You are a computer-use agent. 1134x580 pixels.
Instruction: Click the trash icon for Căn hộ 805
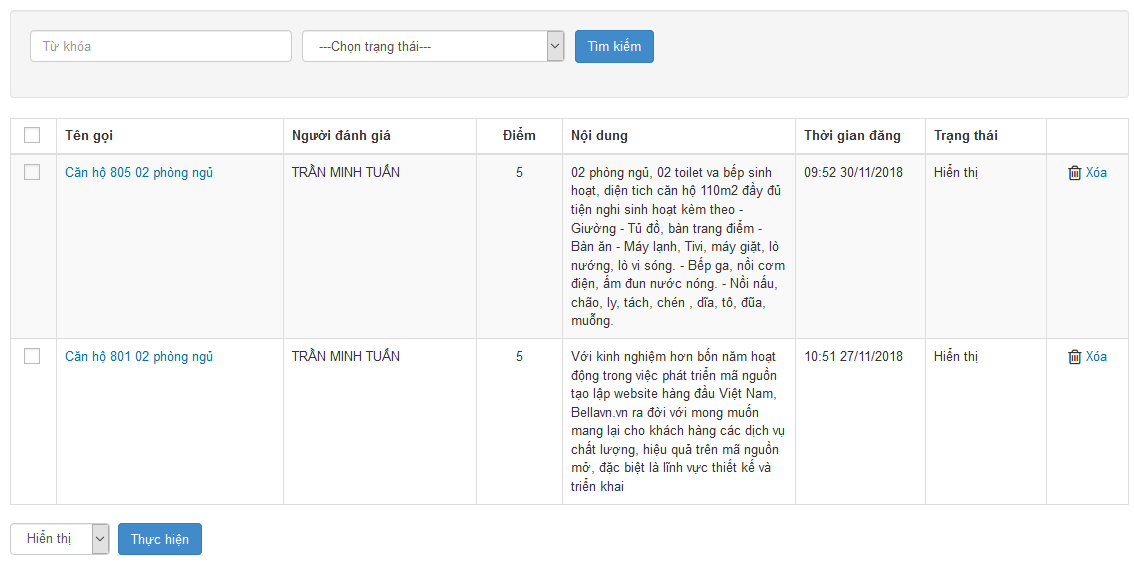[1075, 173]
